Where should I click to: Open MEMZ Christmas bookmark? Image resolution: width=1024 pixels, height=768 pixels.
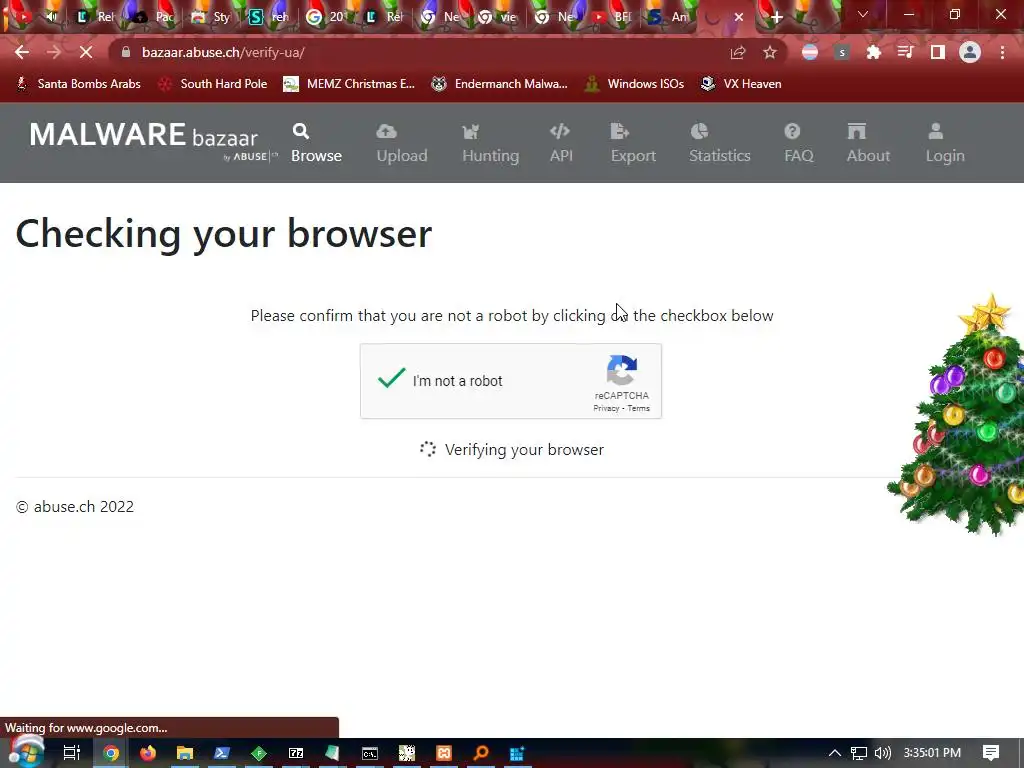(349, 84)
